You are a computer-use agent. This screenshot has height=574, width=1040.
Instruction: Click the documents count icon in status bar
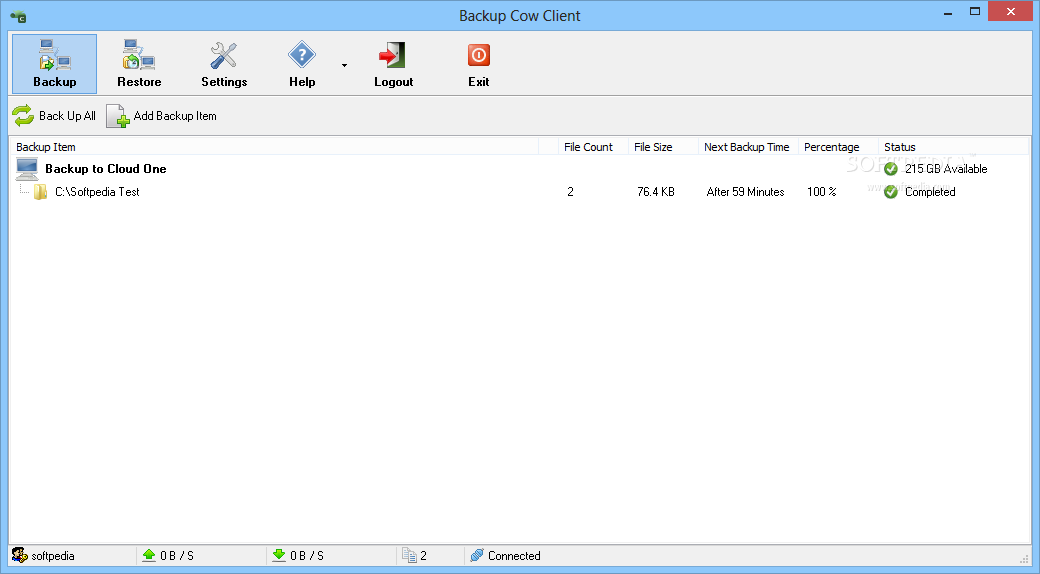[409, 555]
